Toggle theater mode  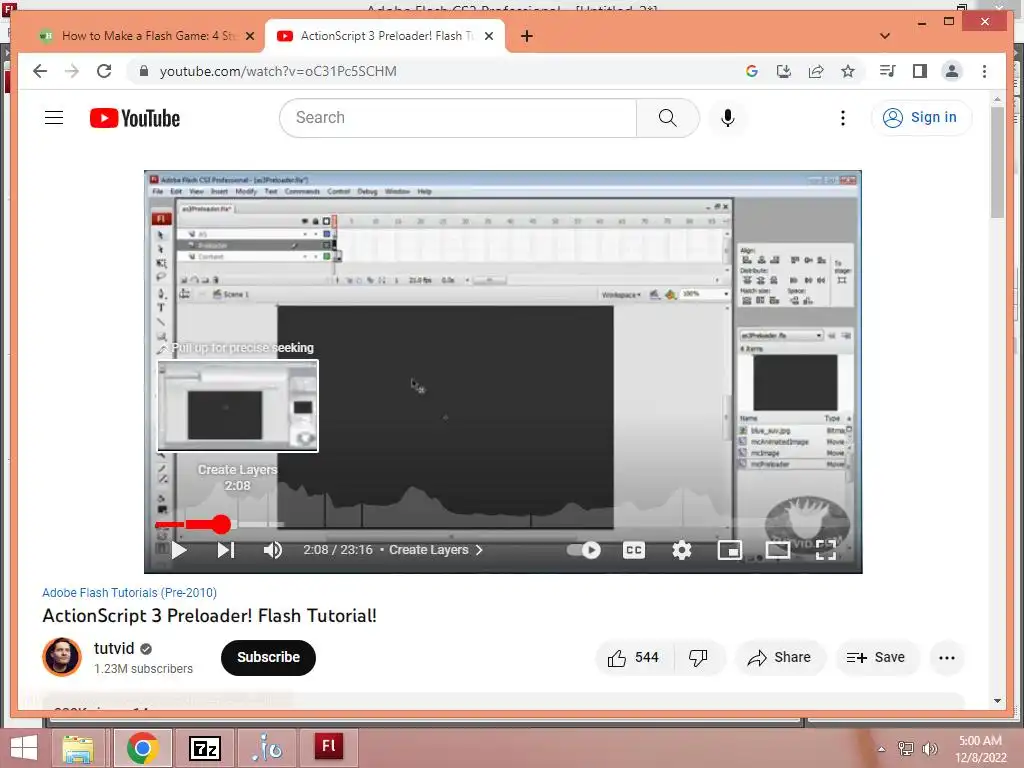pos(778,551)
